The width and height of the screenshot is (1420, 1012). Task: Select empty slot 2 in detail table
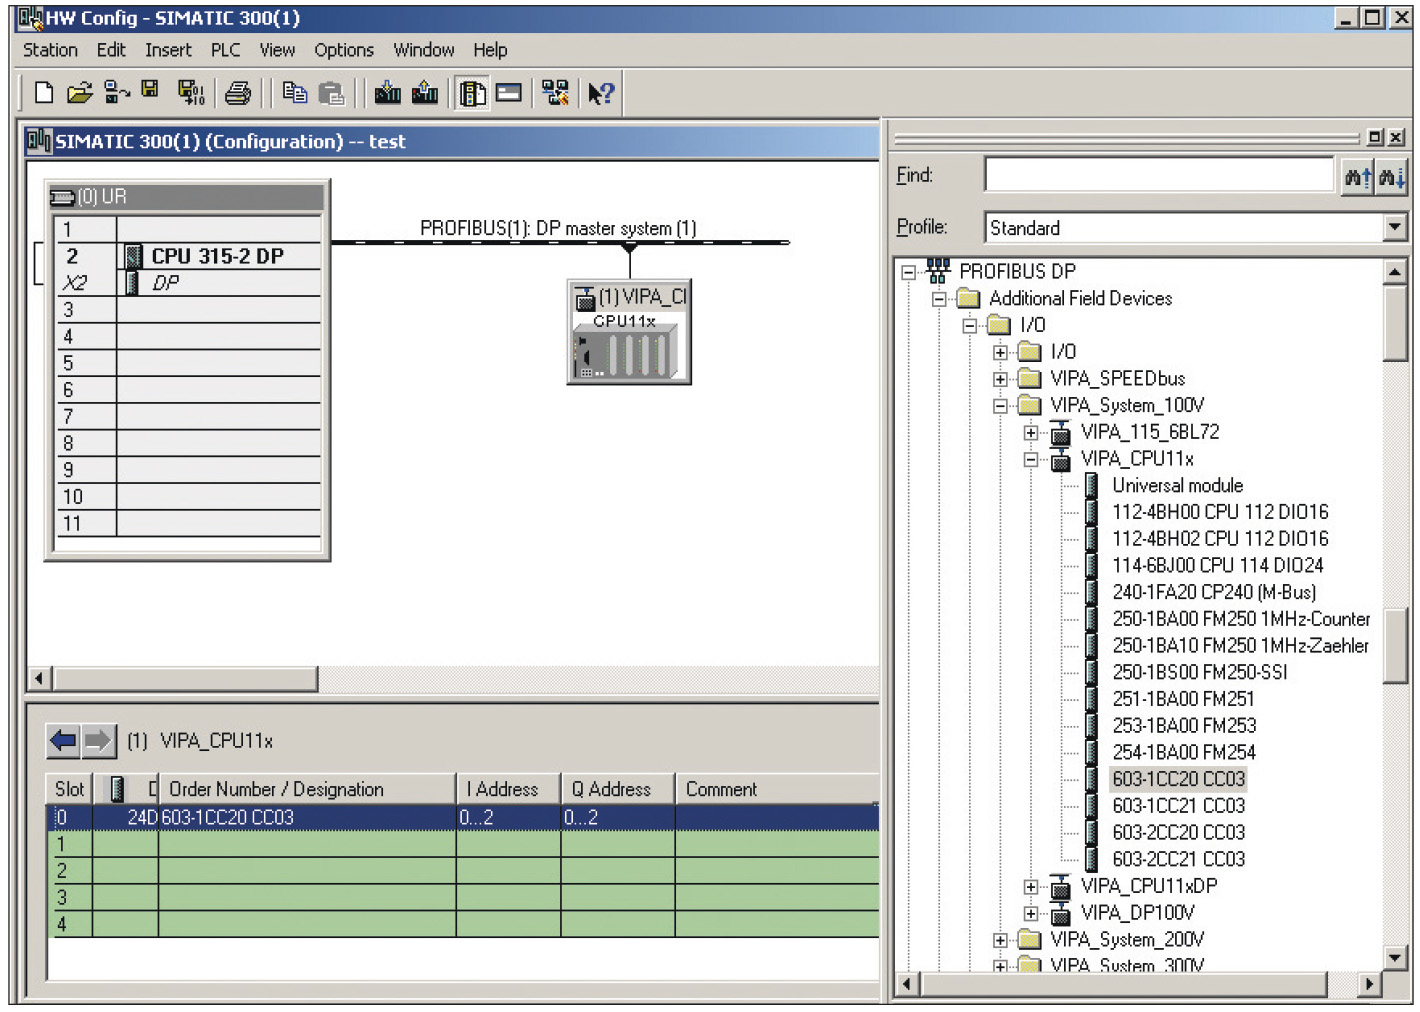(464, 870)
